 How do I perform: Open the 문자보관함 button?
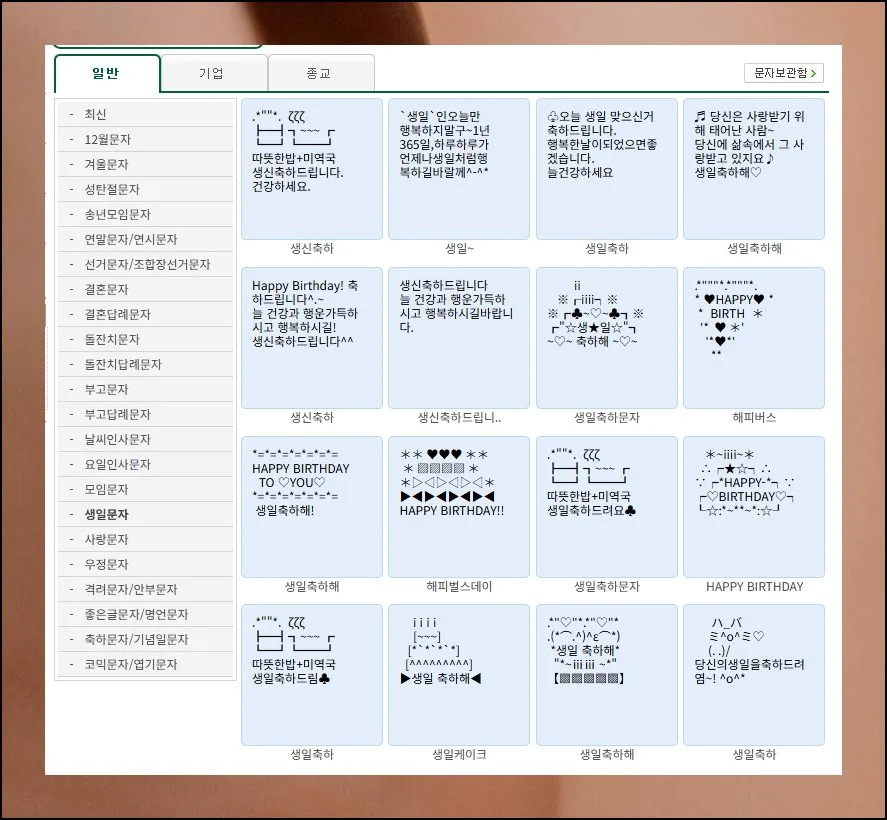(784, 73)
